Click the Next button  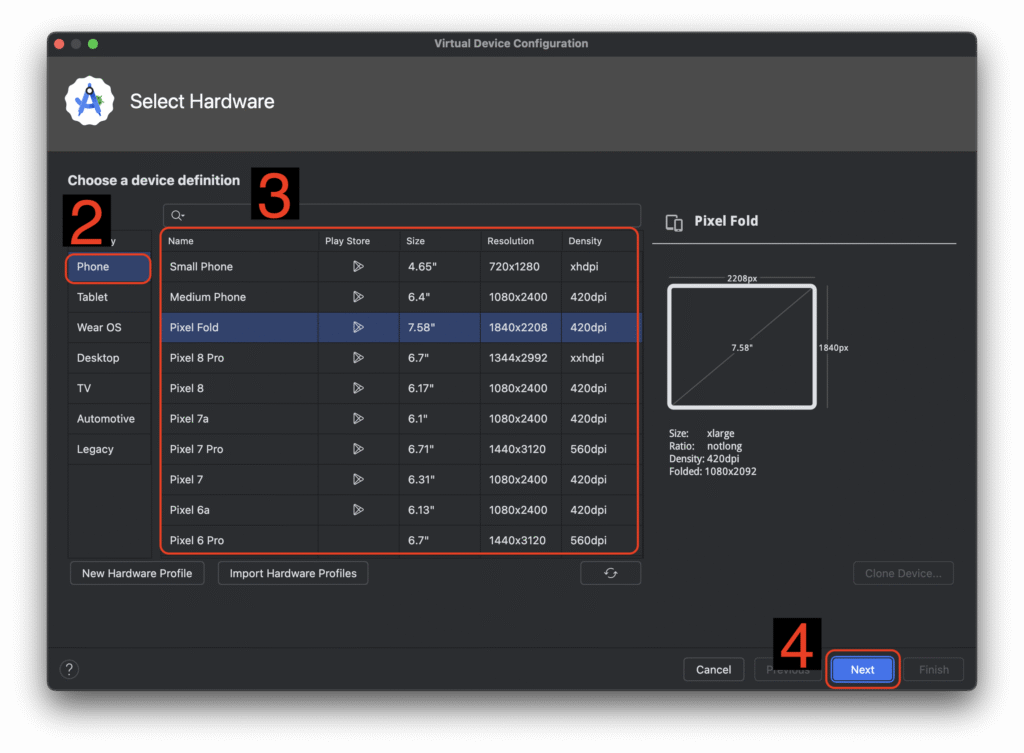tap(862, 669)
